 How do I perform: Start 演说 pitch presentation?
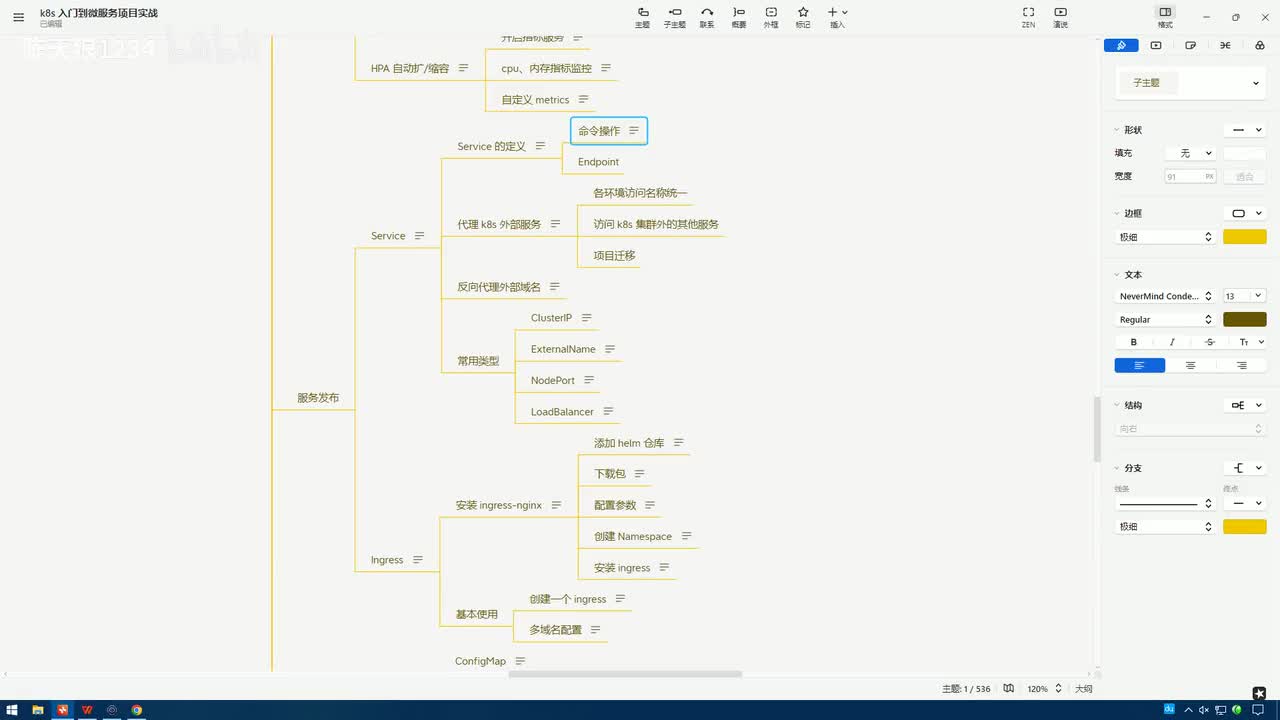(1061, 17)
